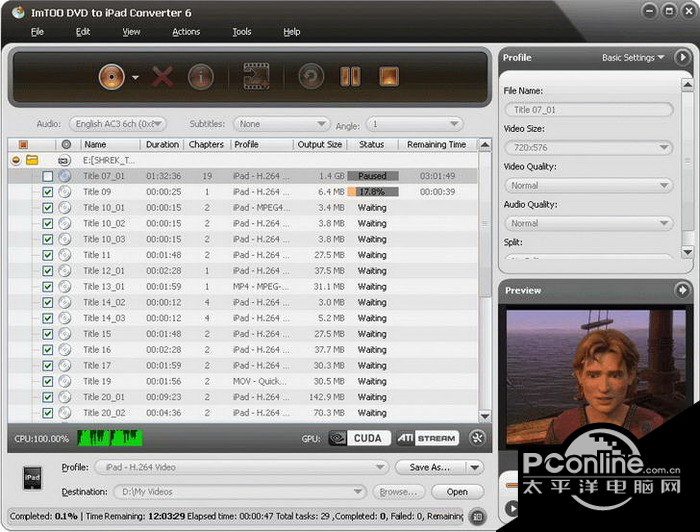This screenshot has width=700, height=532.
Task: Click the Profile panel scroll up arrow
Action: point(688,83)
